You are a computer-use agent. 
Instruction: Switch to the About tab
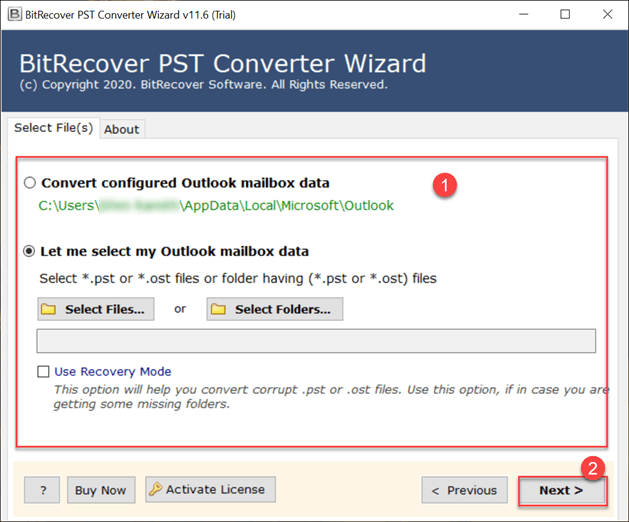coord(122,129)
